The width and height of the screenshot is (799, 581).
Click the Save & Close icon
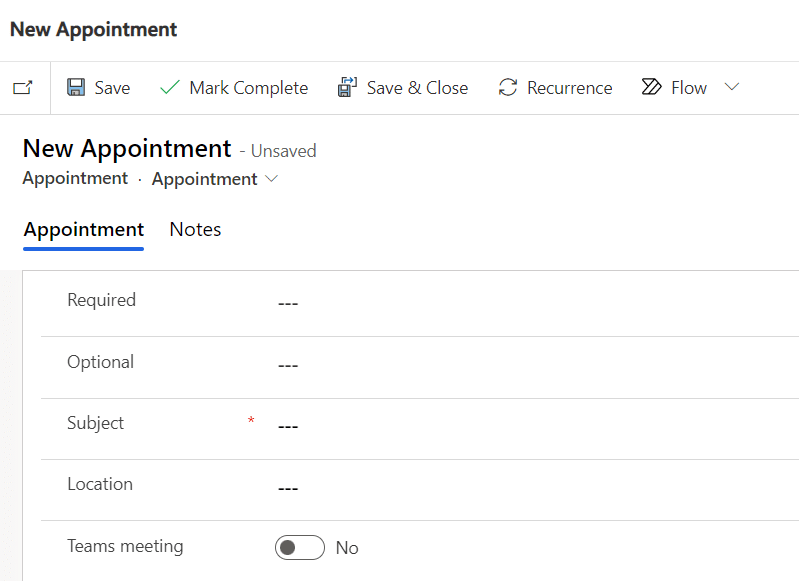click(347, 88)
